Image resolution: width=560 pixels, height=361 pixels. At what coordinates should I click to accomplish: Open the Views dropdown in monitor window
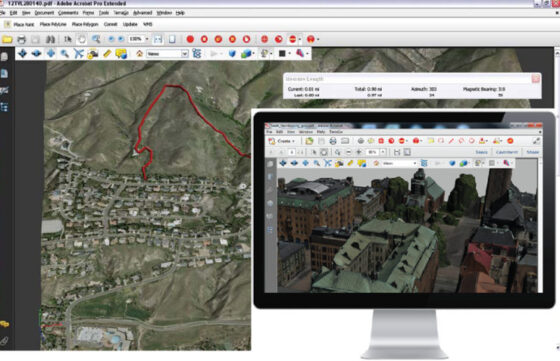click(x=400, y=164)
